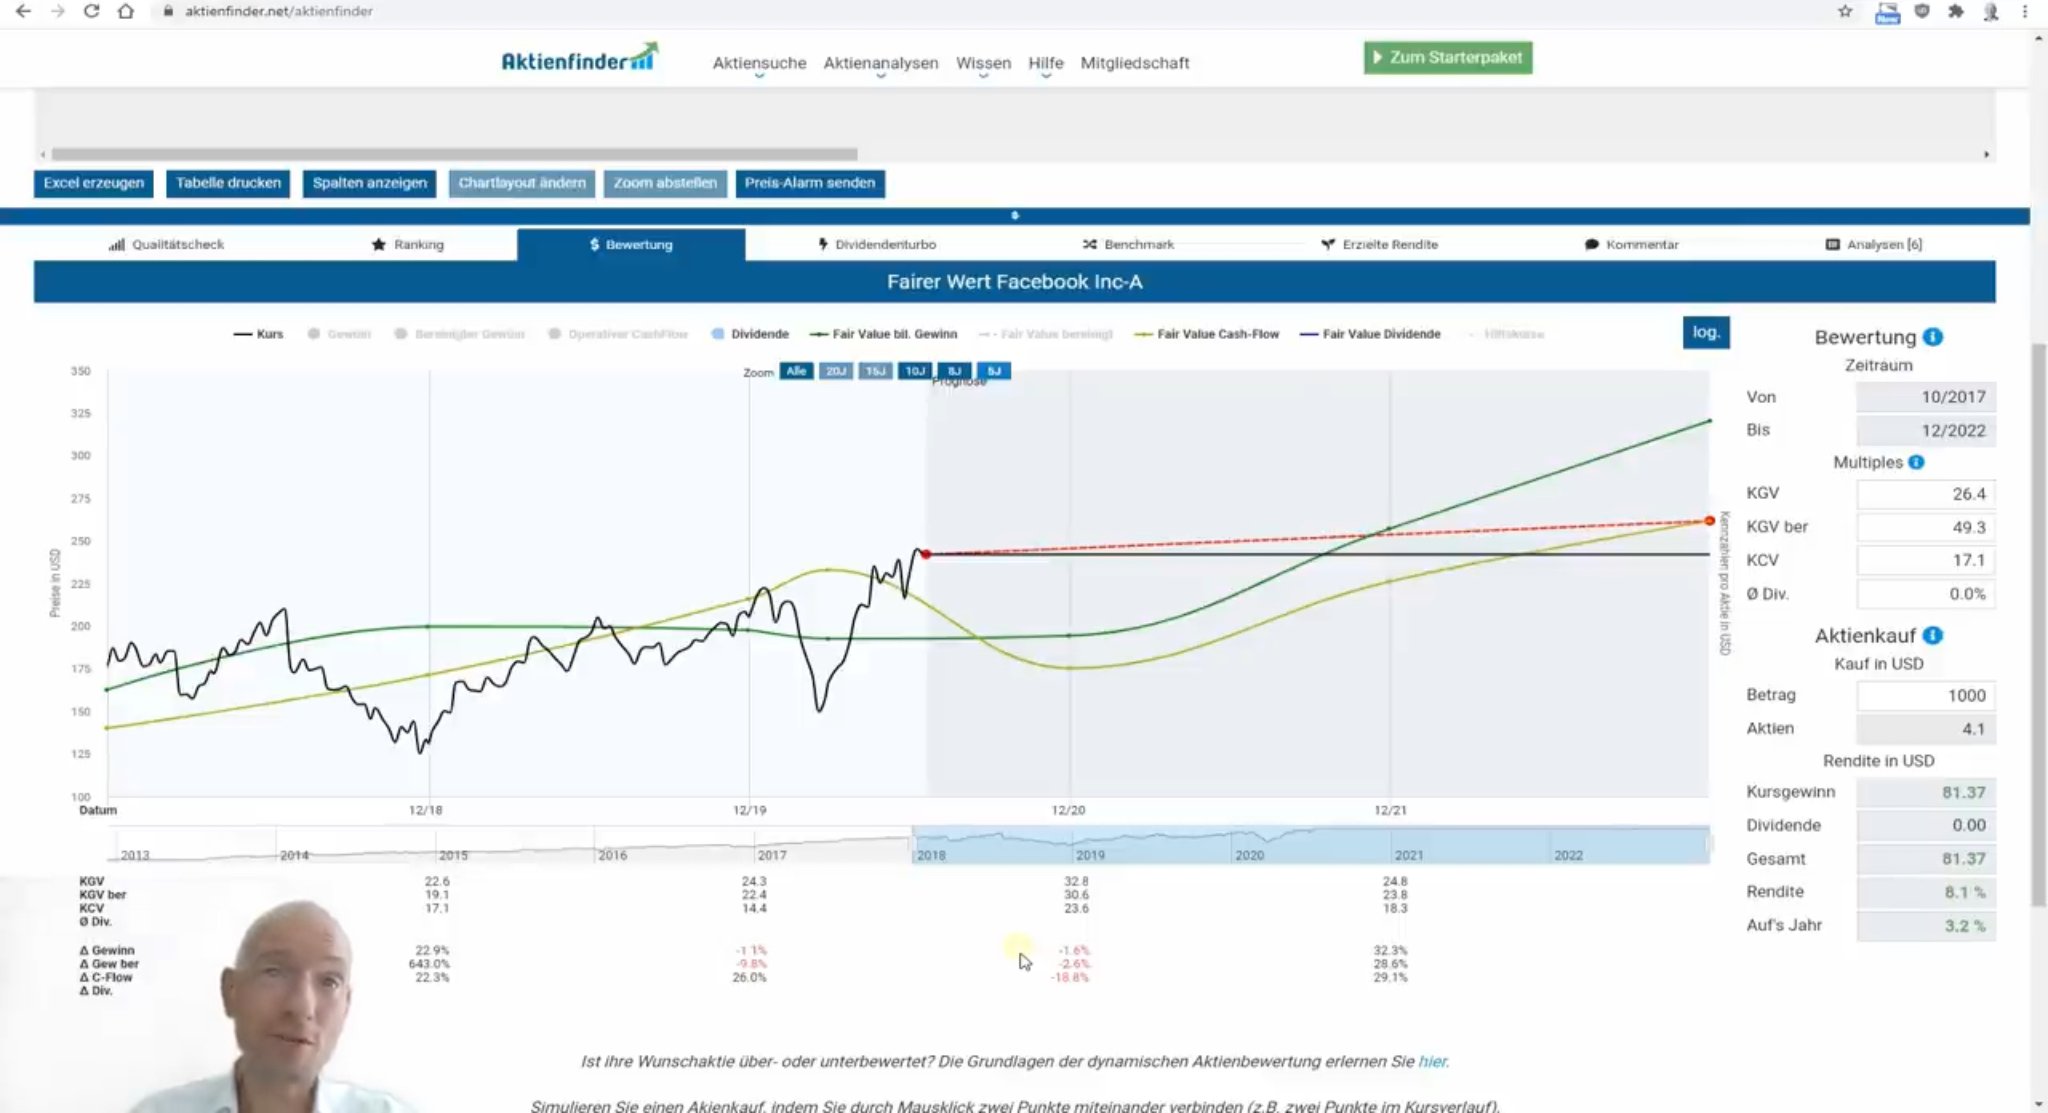Expand the Wissen menu

[983, 63]
